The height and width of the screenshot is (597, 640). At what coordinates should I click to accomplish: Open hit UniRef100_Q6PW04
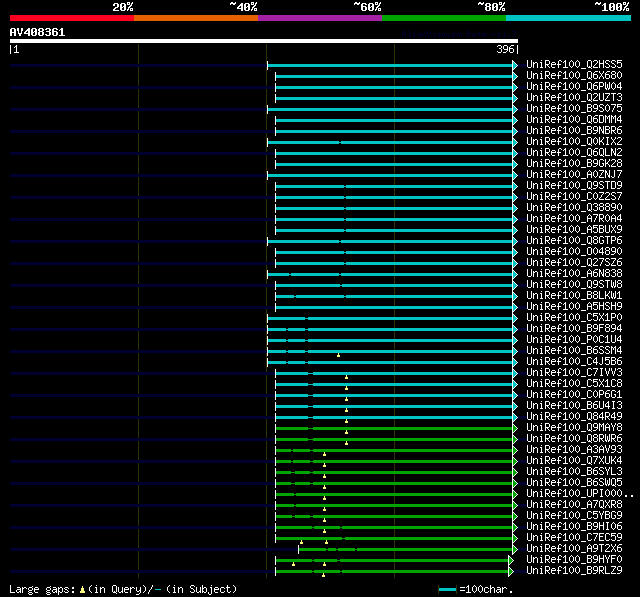point(574,87)
